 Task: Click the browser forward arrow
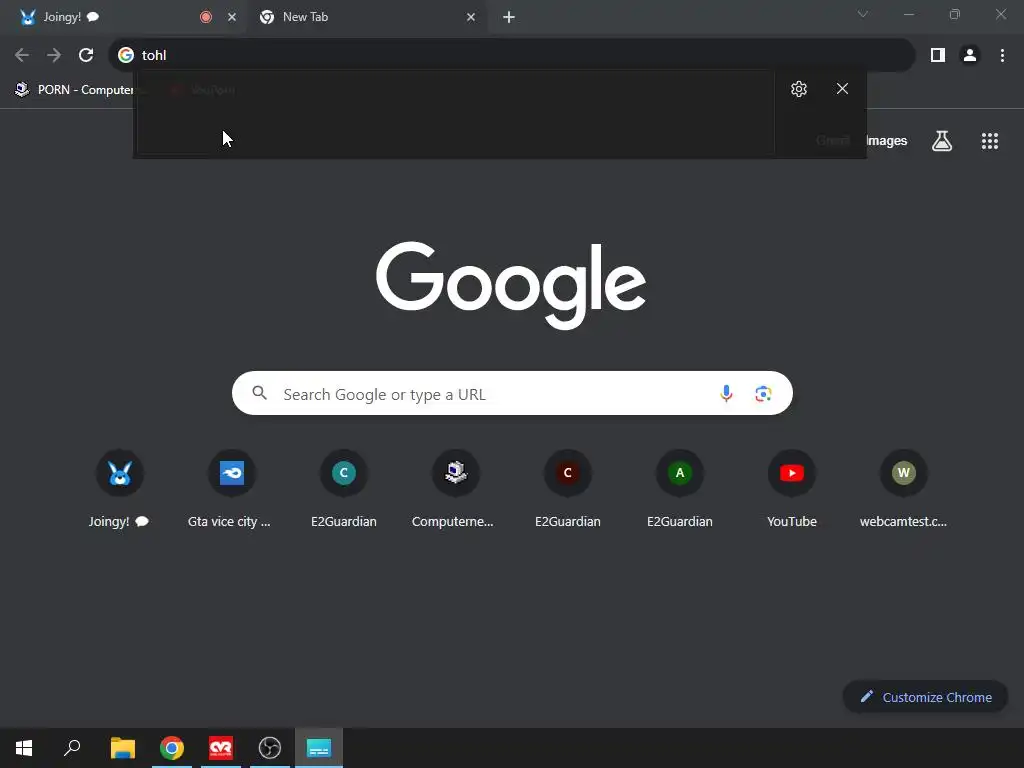(54, 55)
